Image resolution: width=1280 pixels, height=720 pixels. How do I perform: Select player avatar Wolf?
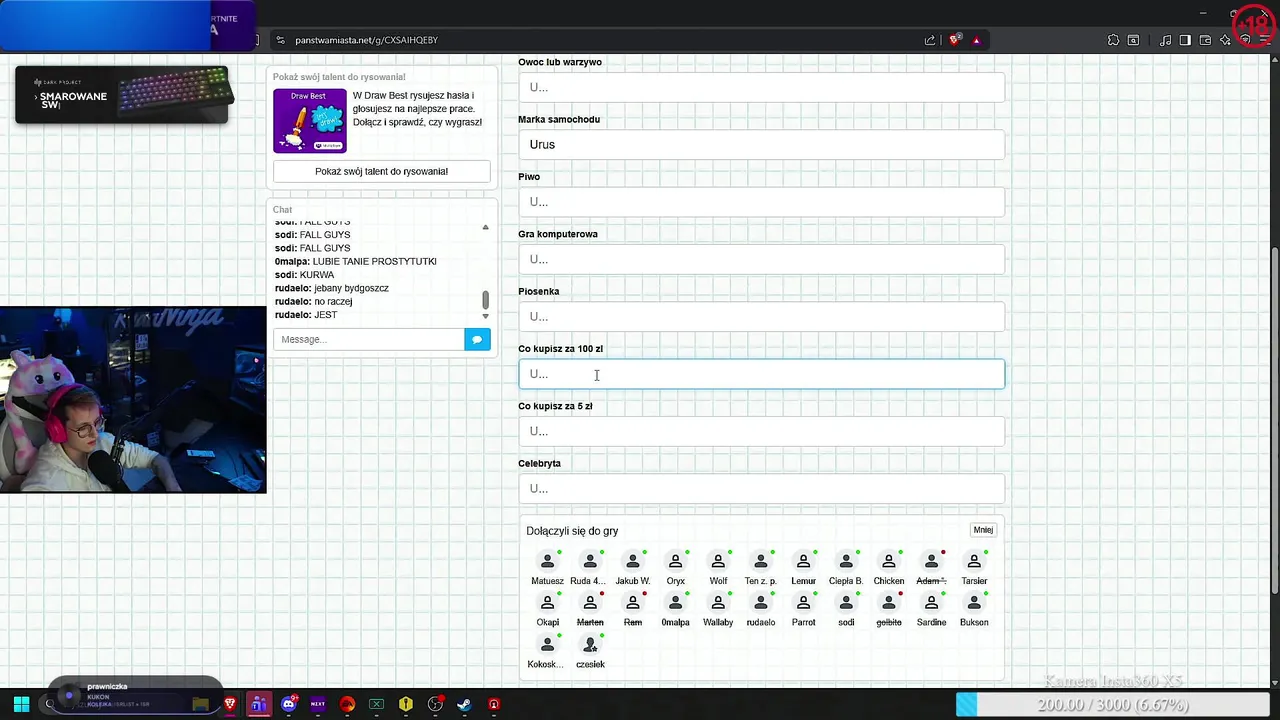pyautogui.click(x=718, y=562)
